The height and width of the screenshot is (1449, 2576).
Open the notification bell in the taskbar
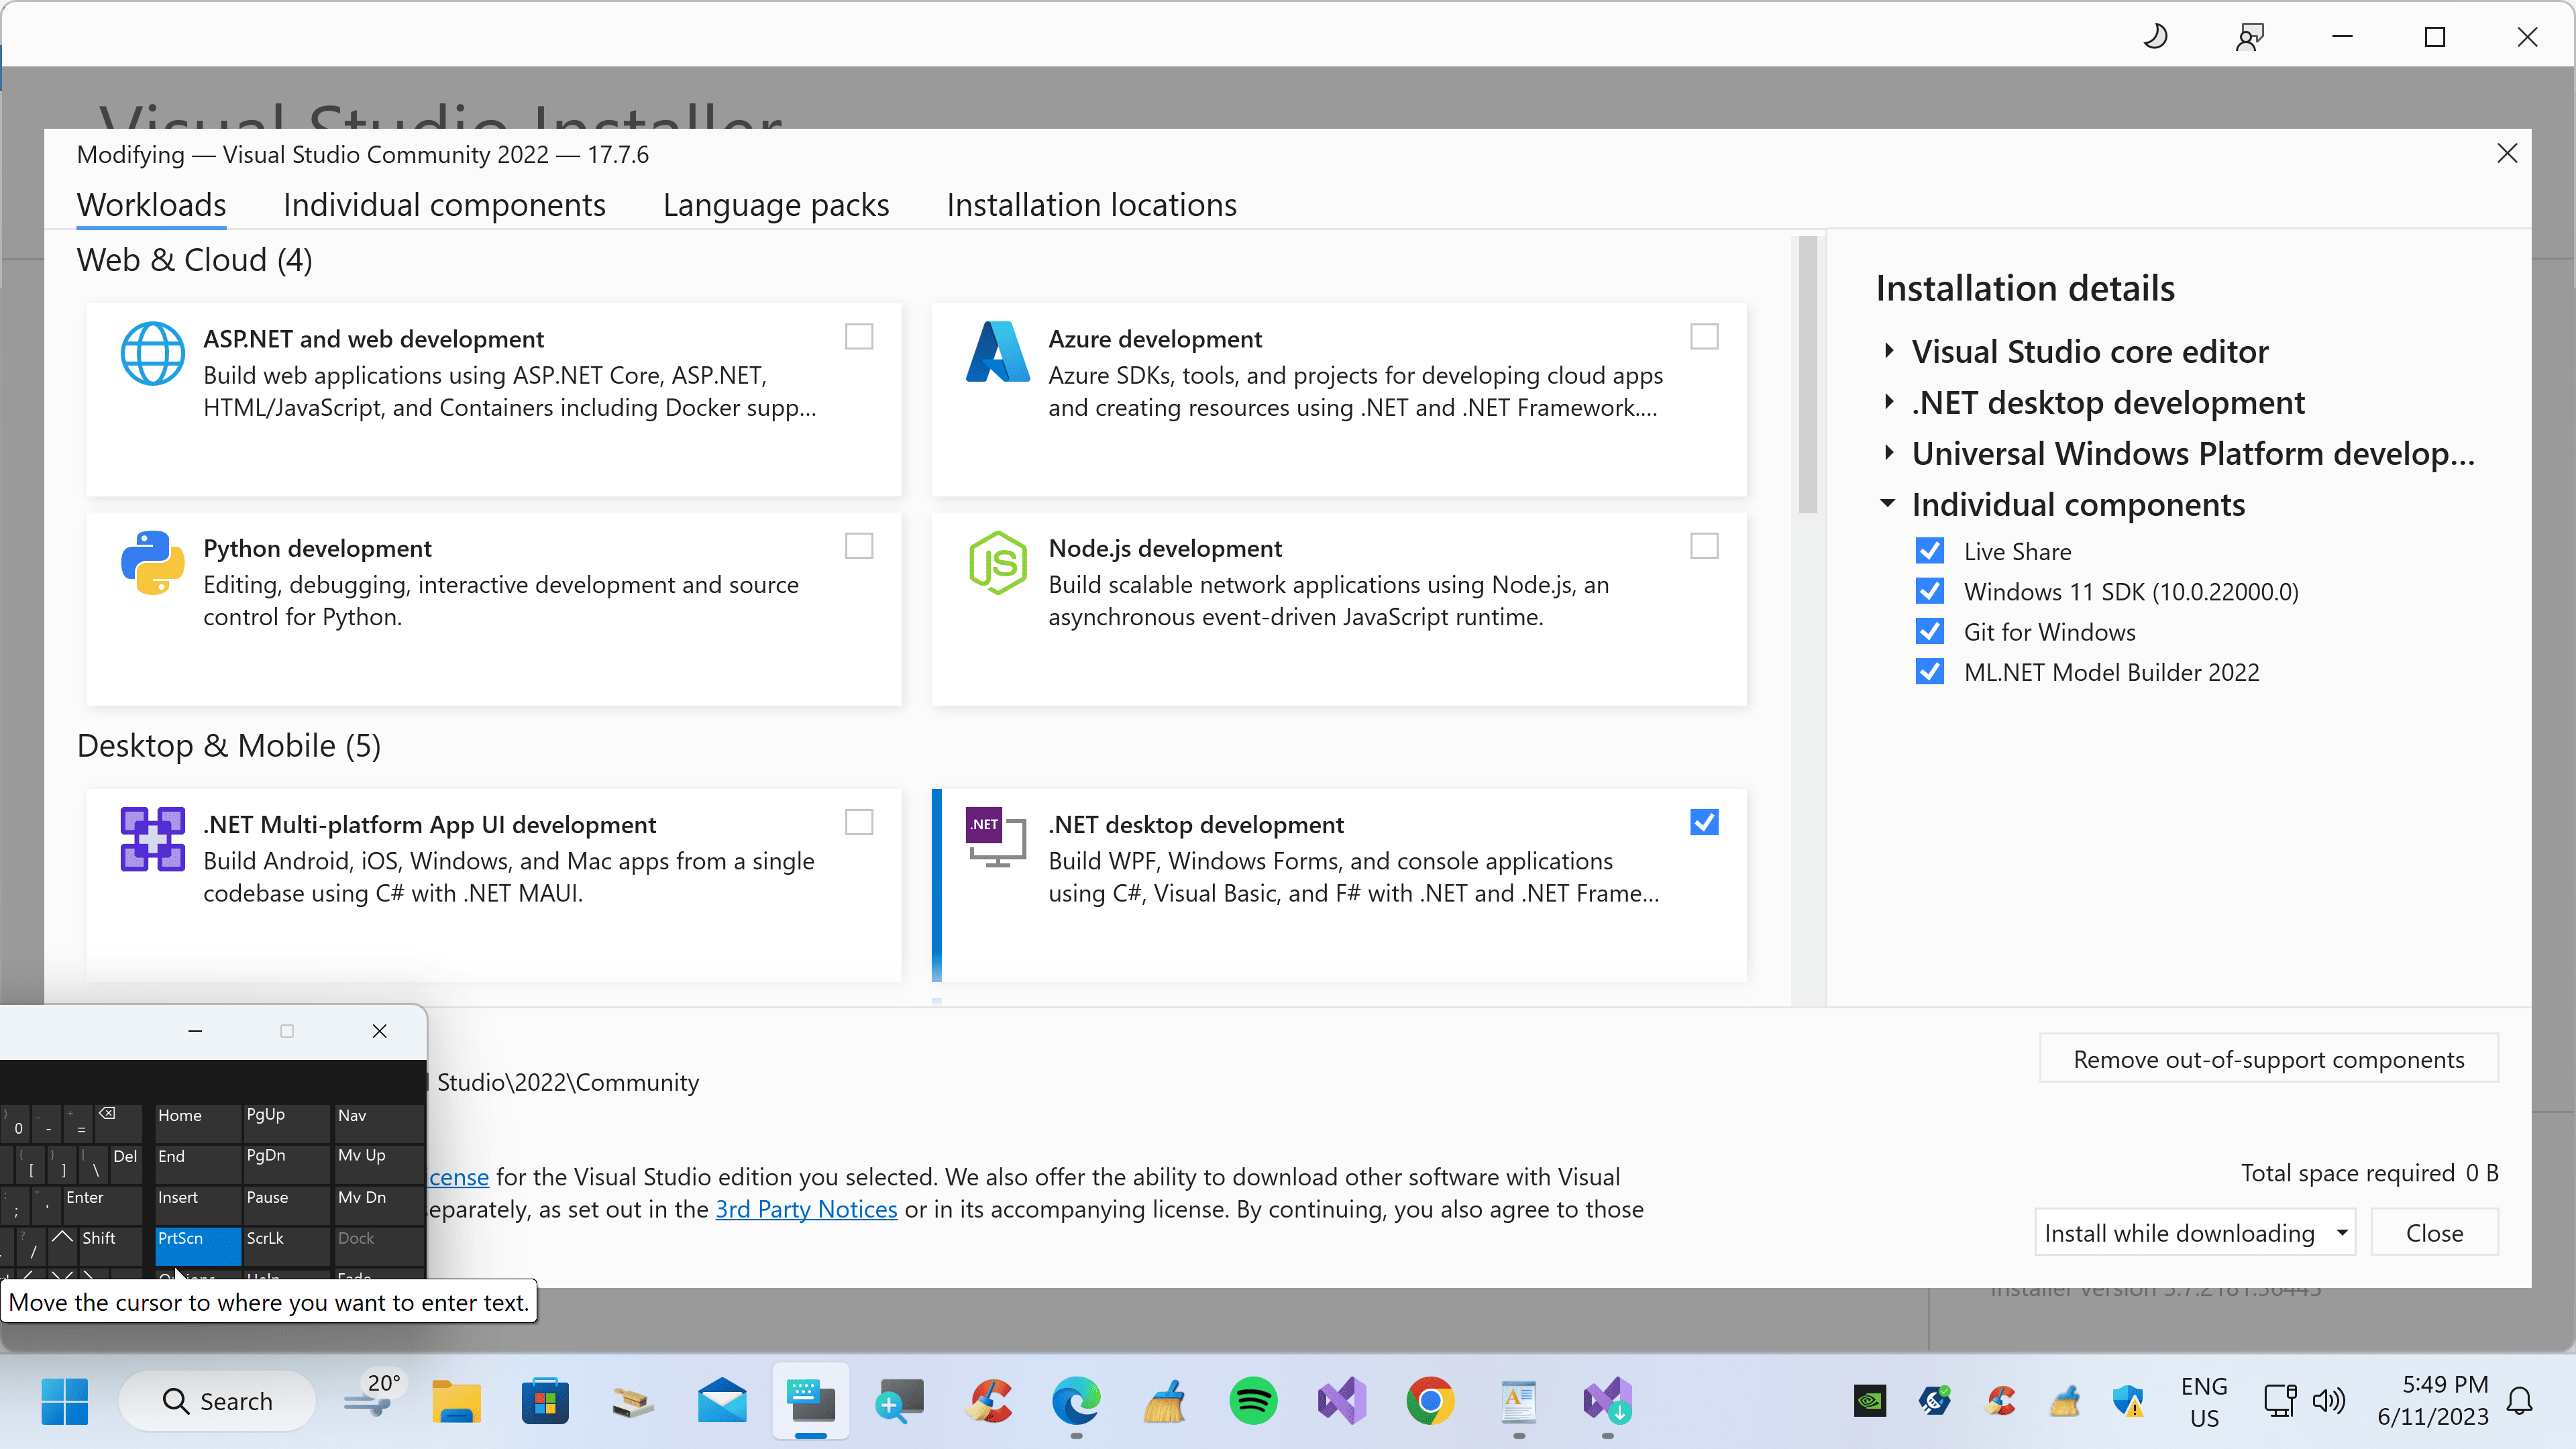2520,1401
